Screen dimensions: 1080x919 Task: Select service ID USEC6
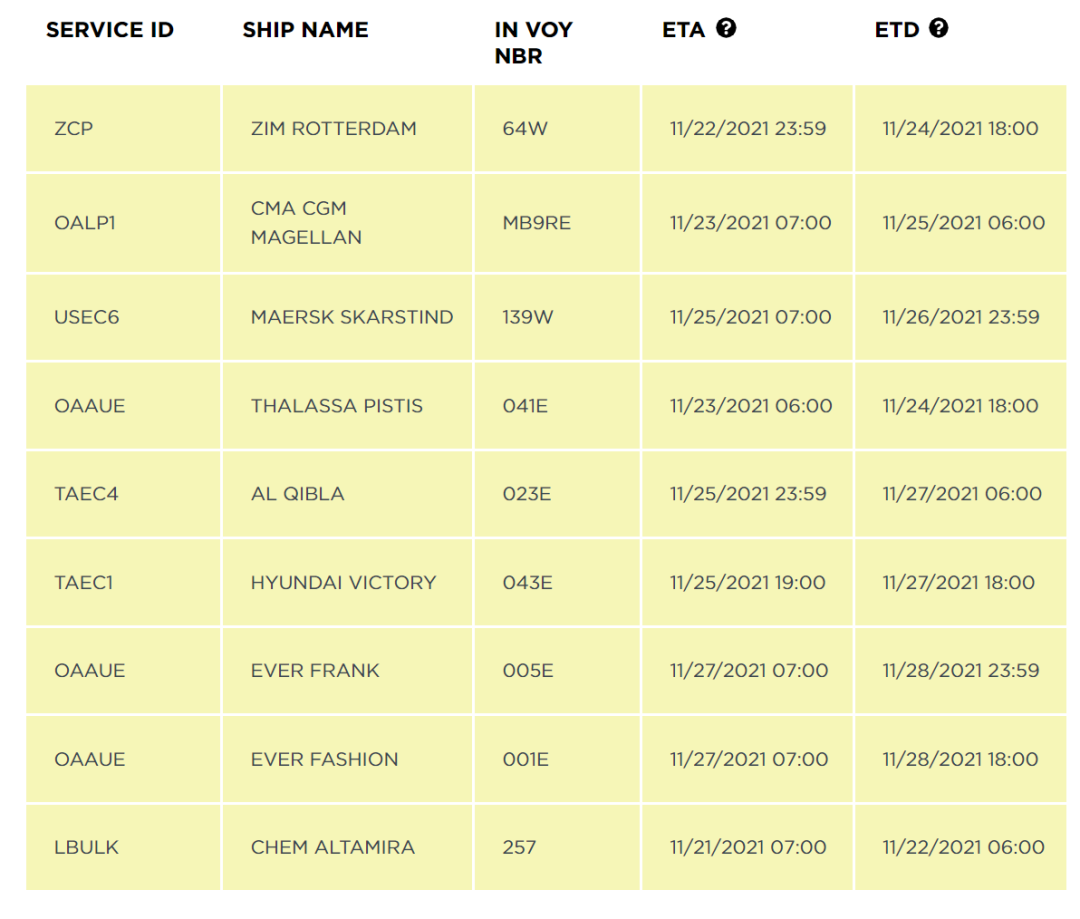point(87,318)
